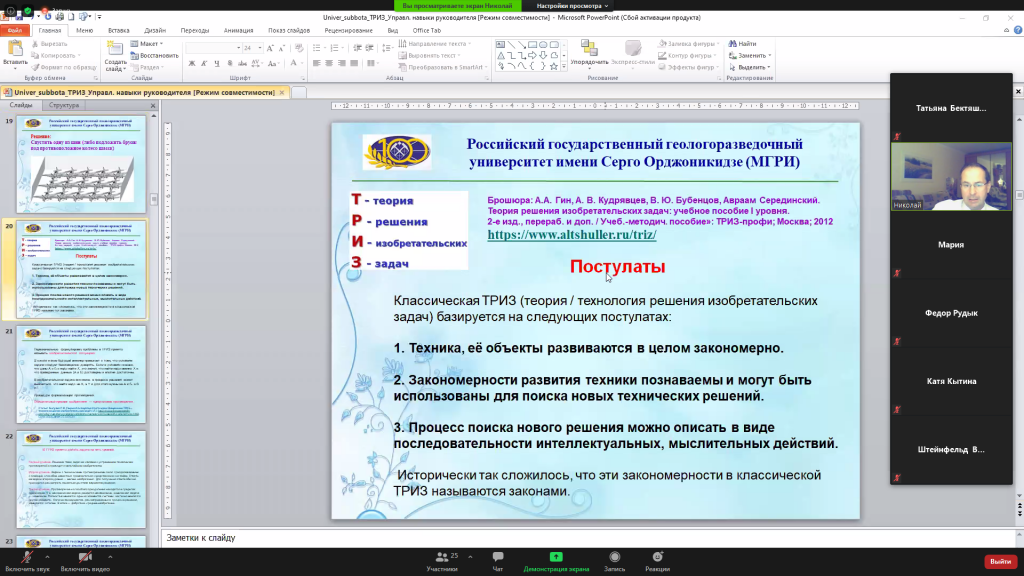
Task: Switch to the Показ слайдов tab
Action: click(289, 30)
